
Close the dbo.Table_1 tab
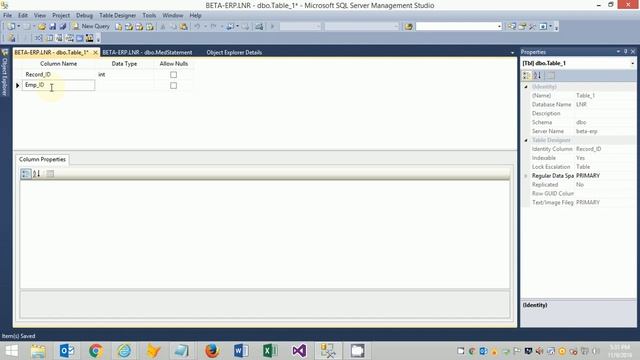tap(95, 53)
